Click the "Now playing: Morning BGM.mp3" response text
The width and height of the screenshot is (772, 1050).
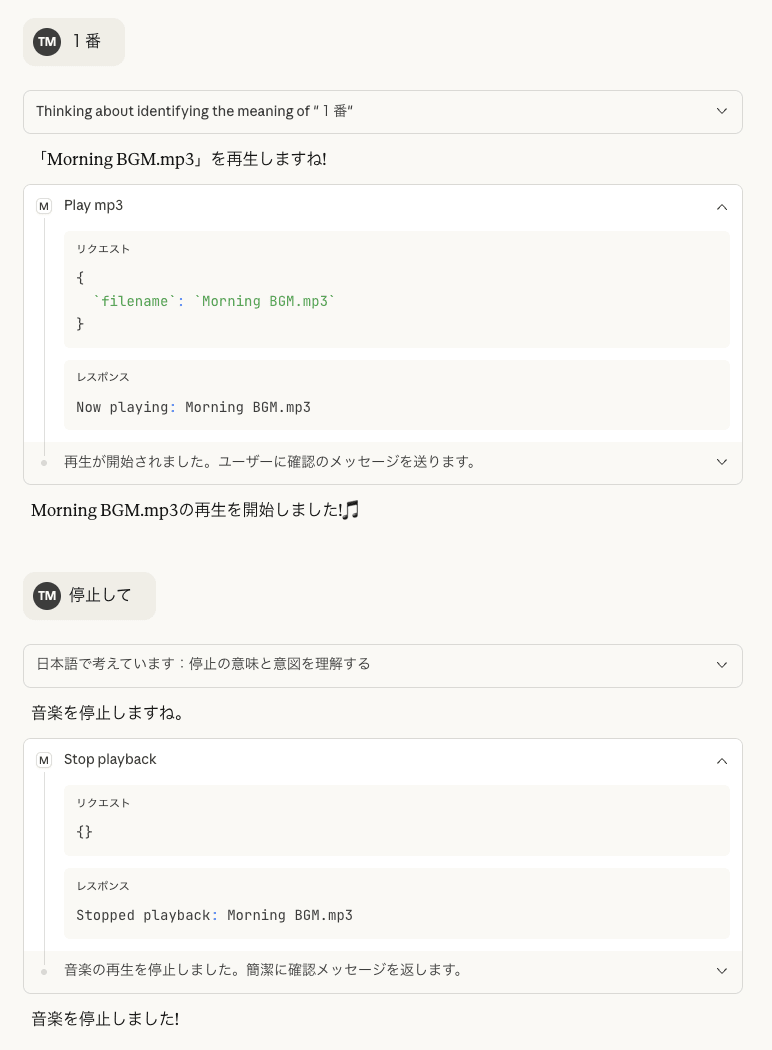(193, 407)
